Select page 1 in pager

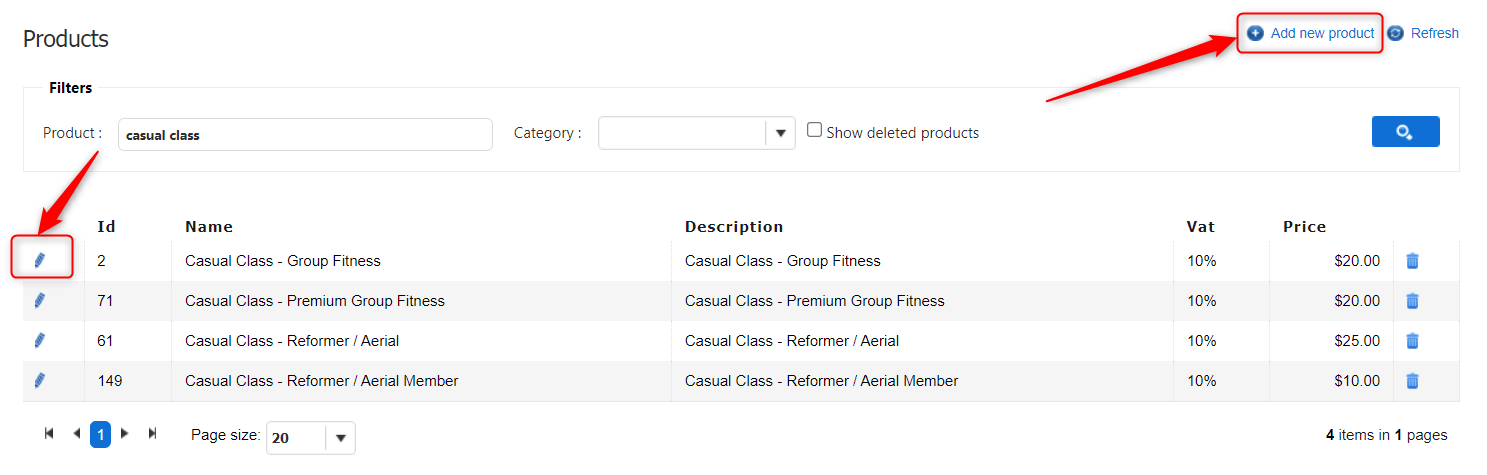100,435
